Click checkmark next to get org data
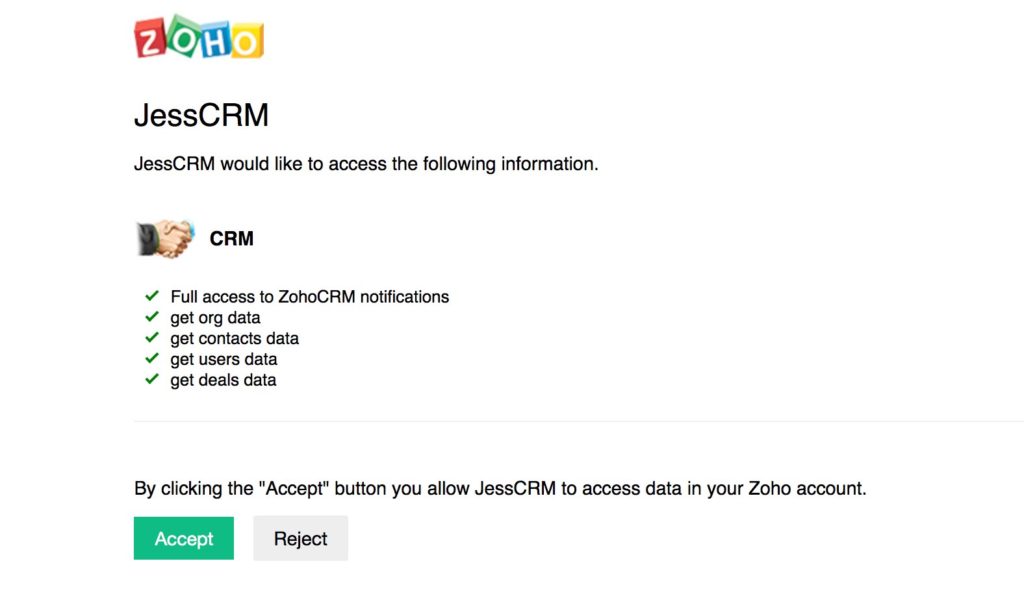The height and width of the screenshot is (596, 1024). [x=152, y=317]
